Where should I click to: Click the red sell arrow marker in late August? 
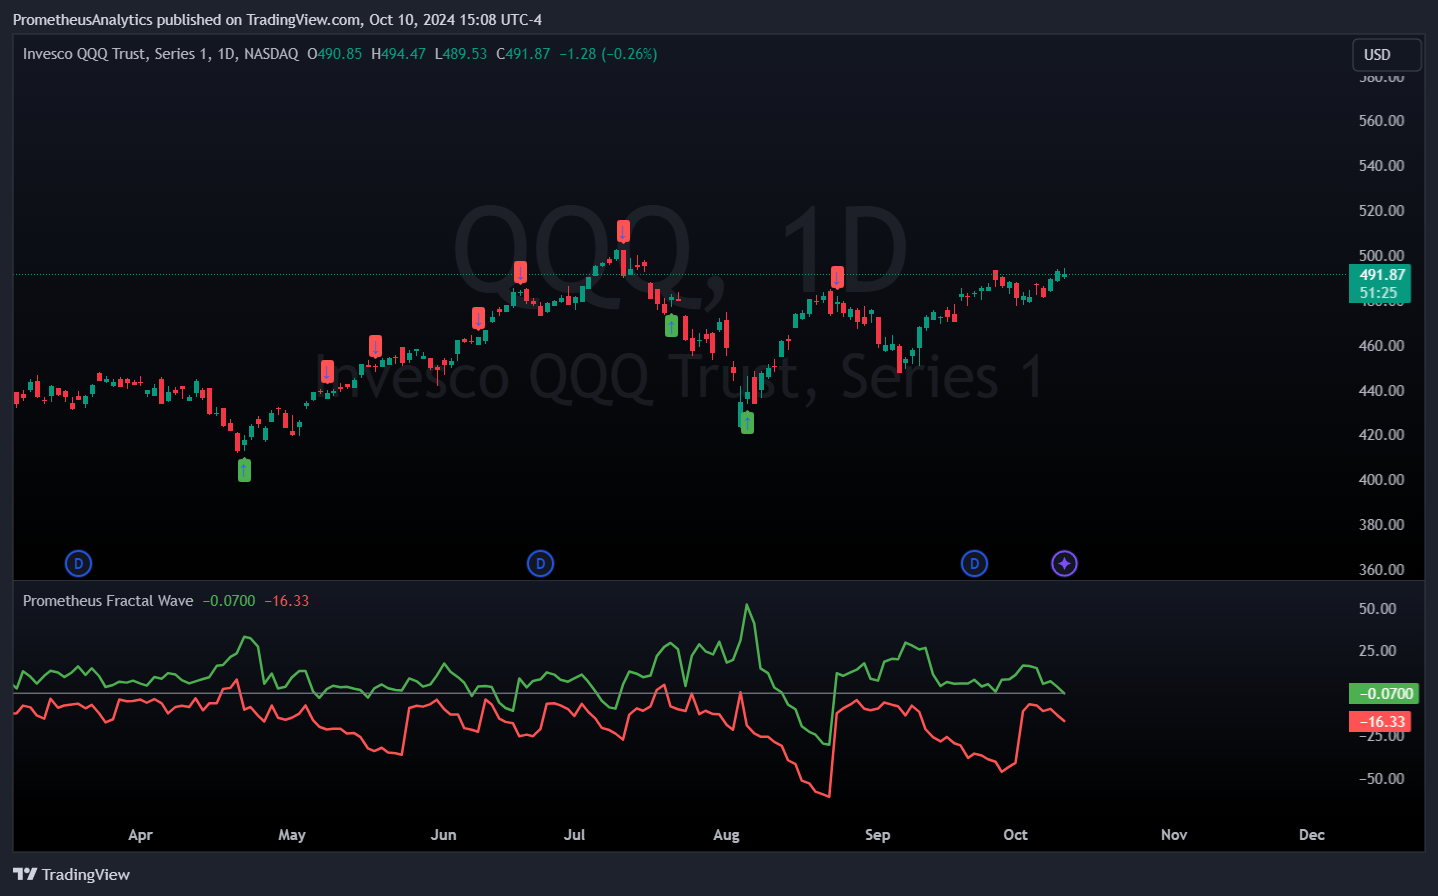coord(837,277)
